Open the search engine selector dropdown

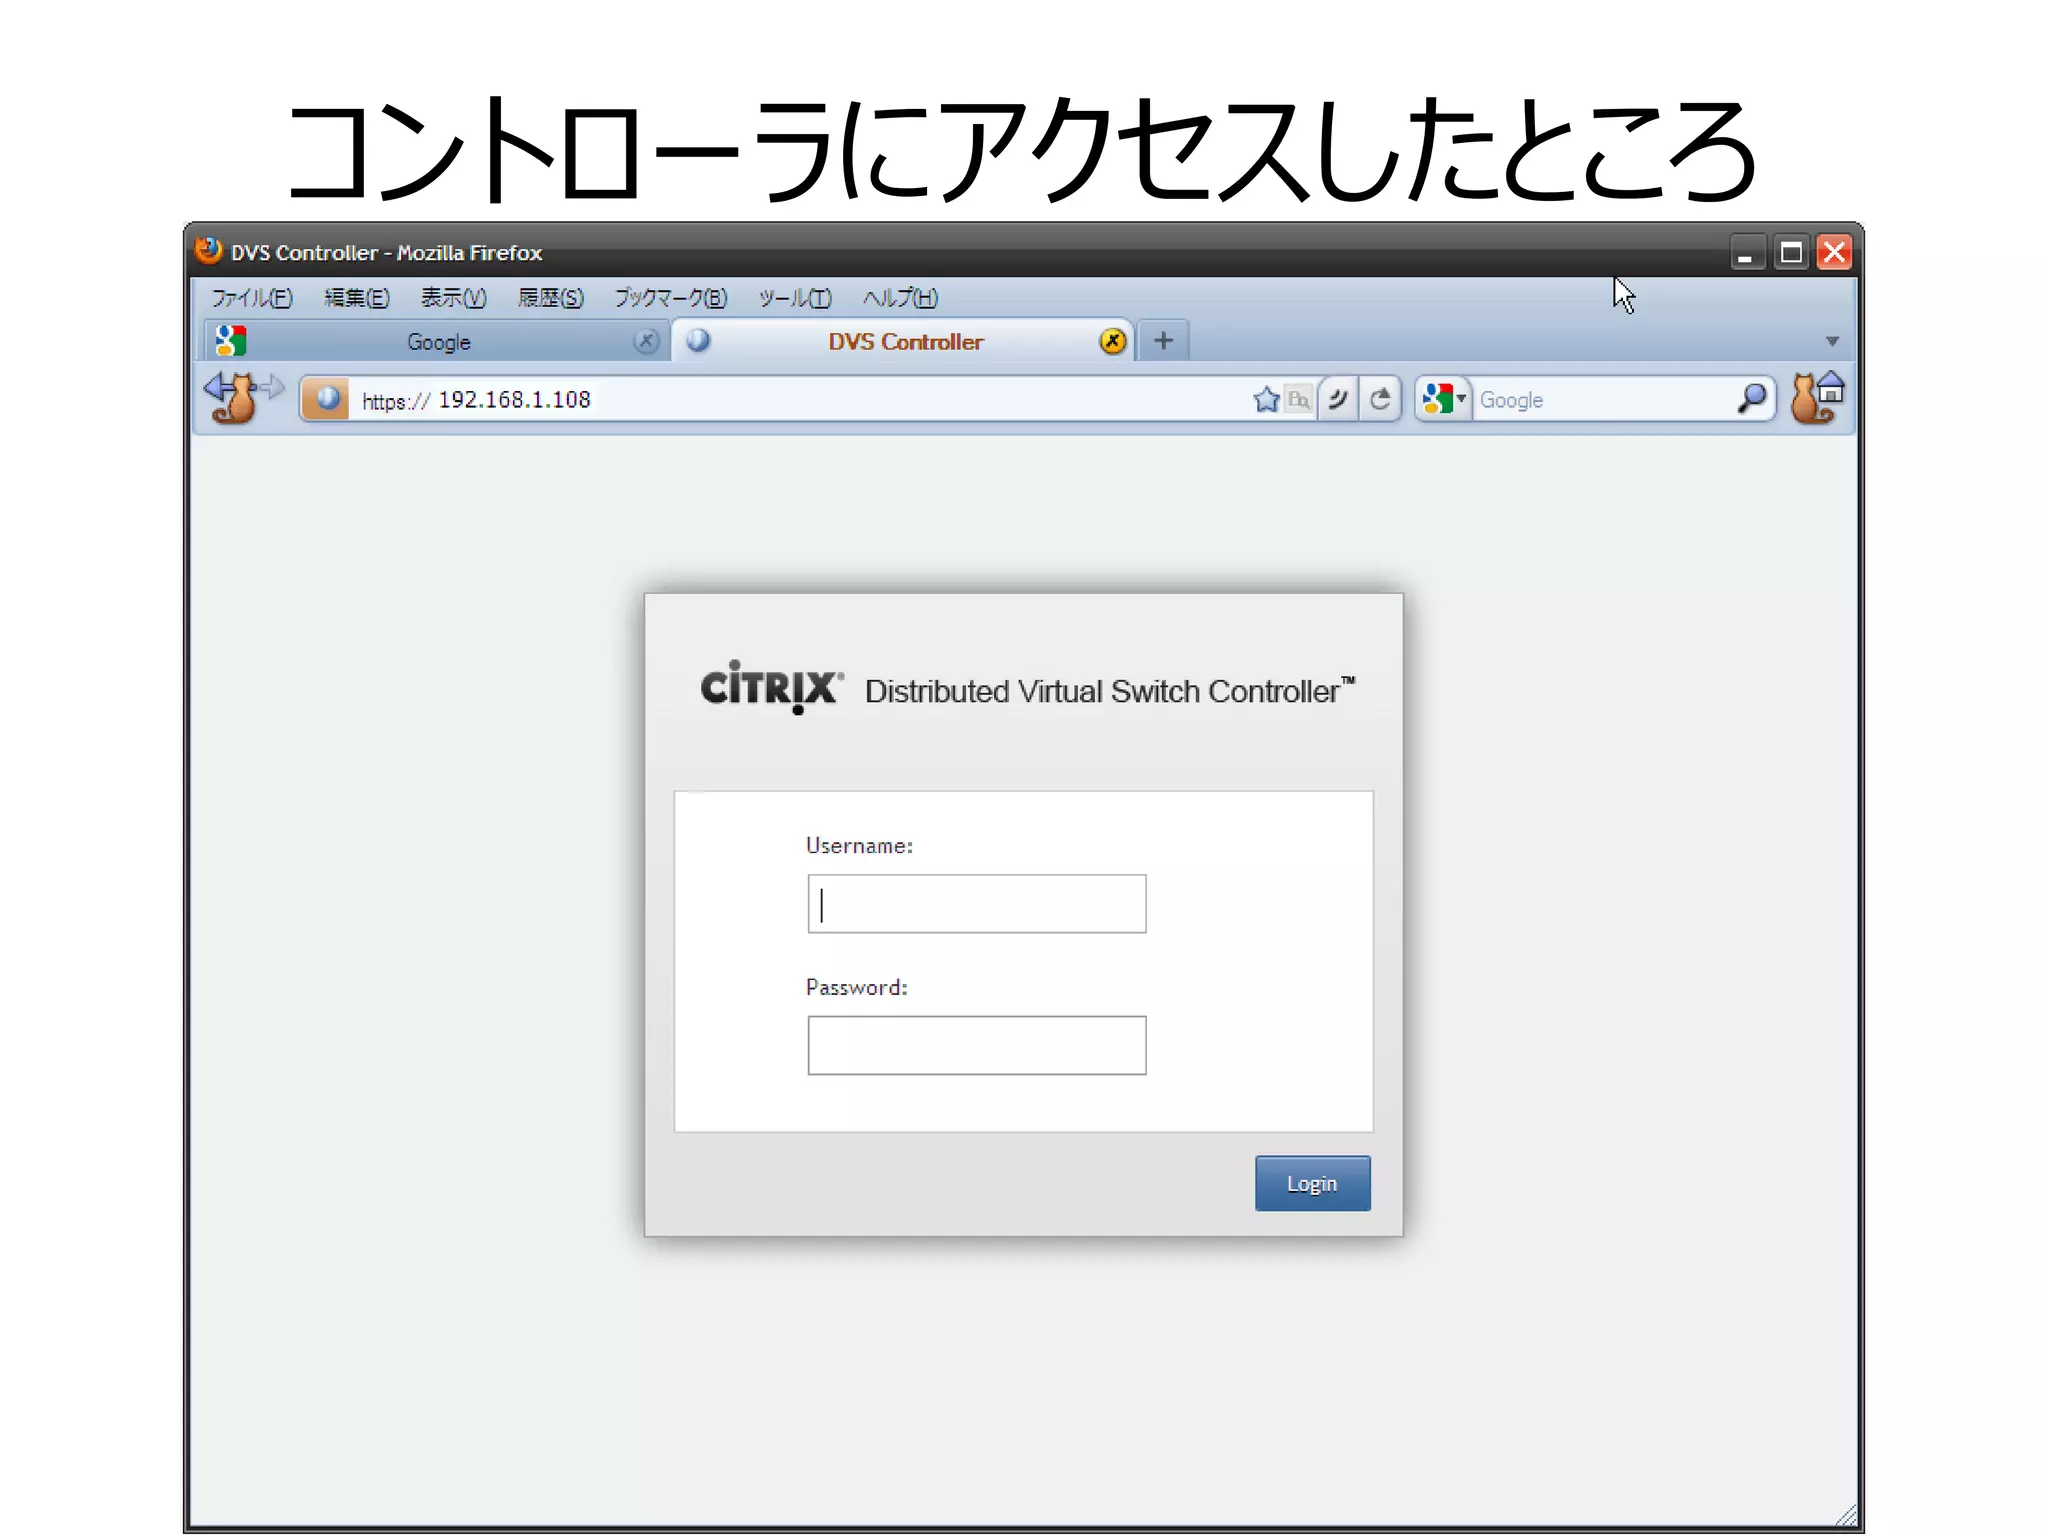click(1444, 399)
